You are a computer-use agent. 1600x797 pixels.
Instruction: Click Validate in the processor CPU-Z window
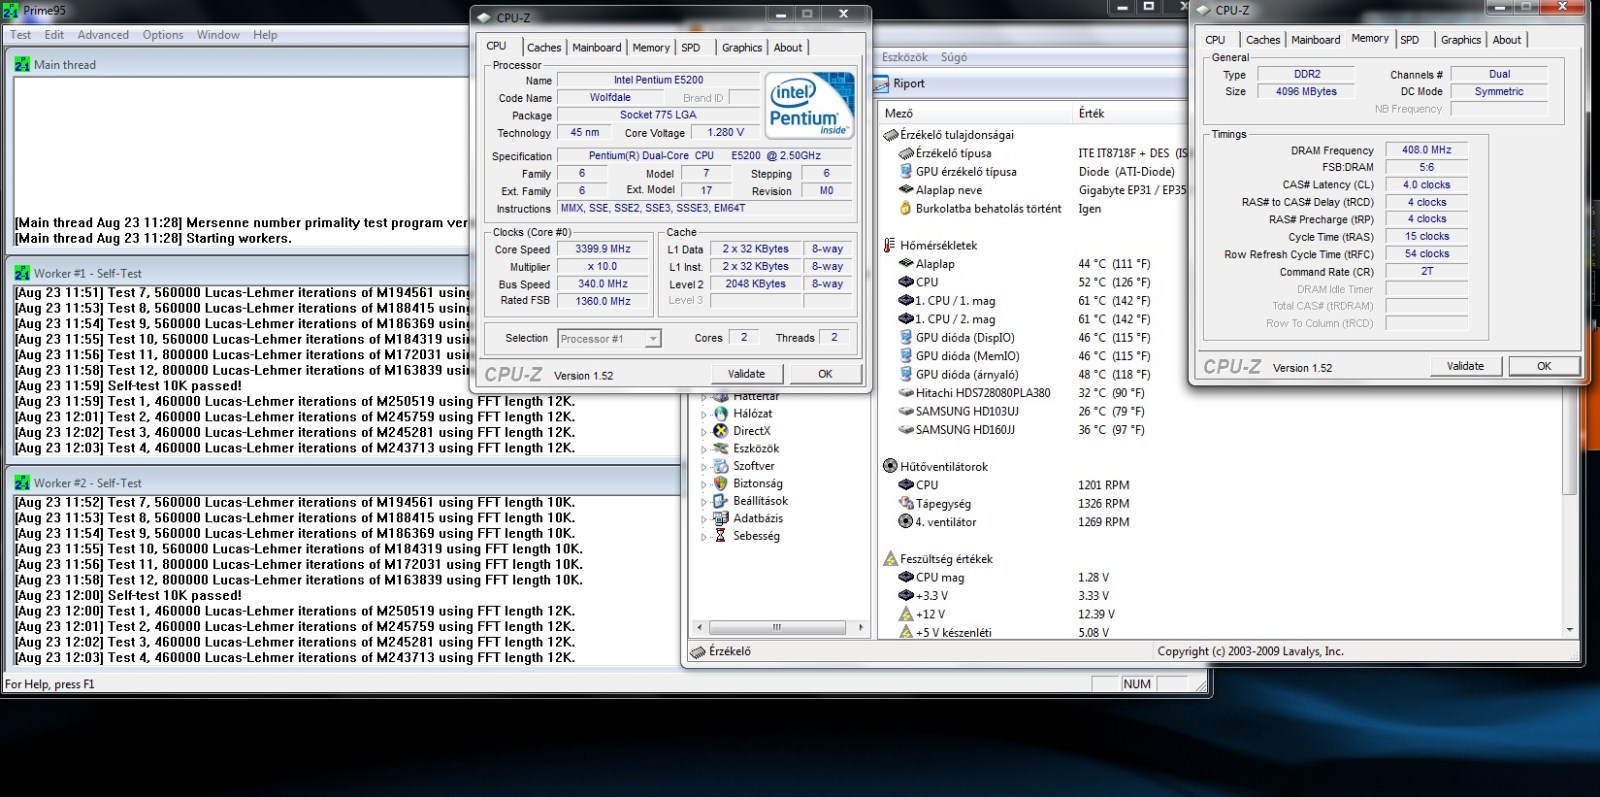pyautogui.click(x=746, y=374)
